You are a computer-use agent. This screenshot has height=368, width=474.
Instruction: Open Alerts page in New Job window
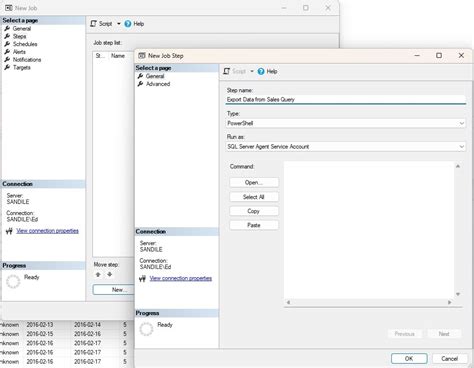(x=19, y=52)
